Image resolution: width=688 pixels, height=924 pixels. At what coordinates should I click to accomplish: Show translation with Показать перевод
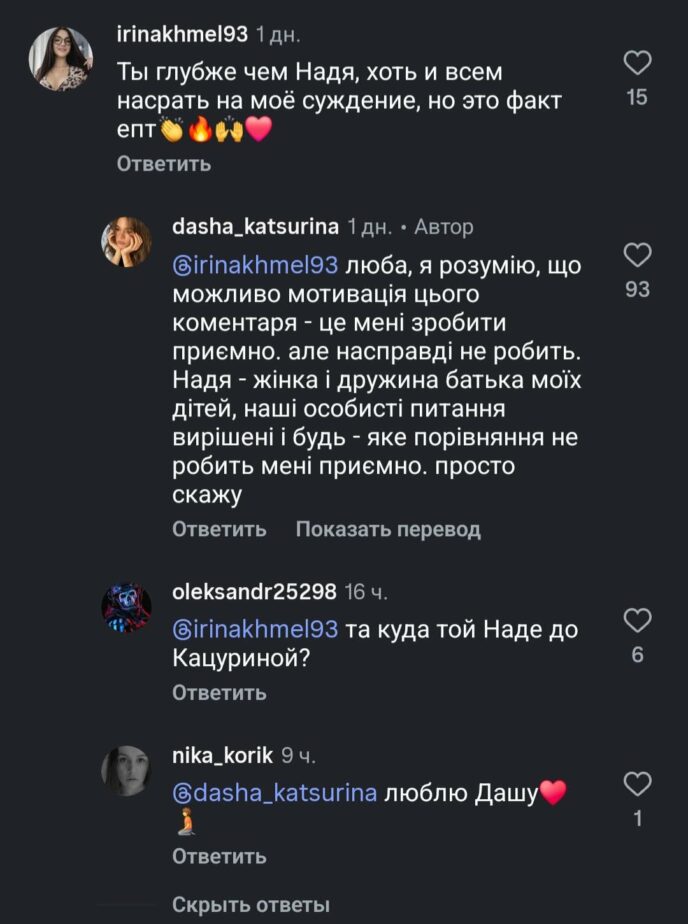tap(388, 529)
